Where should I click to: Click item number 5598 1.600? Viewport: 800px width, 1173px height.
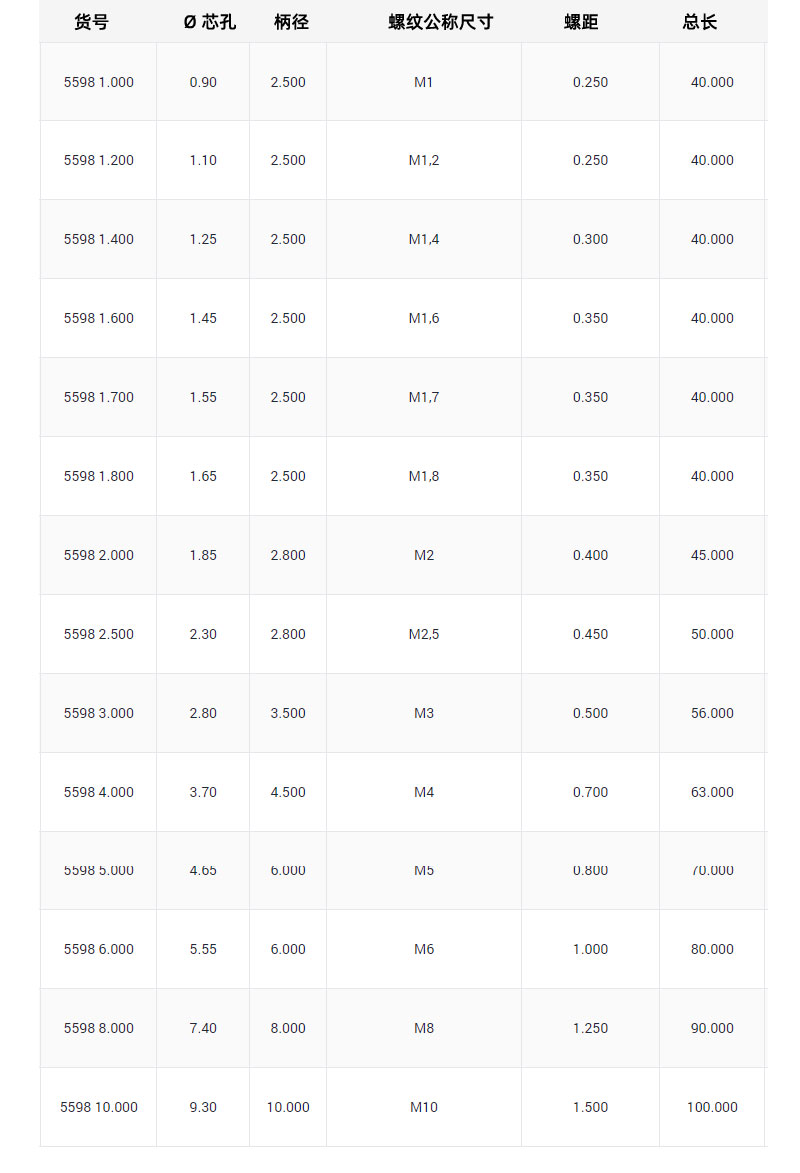pos(98,318)
